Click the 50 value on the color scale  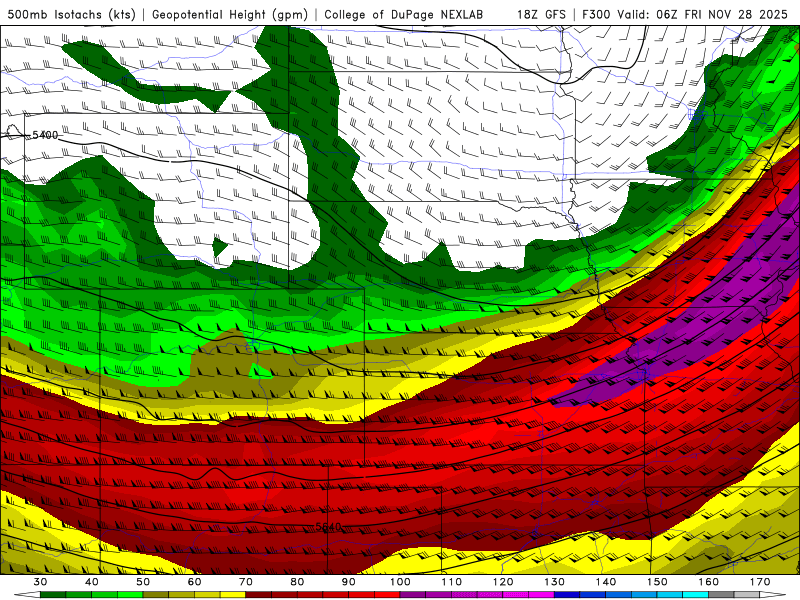(x=143, y=582)
